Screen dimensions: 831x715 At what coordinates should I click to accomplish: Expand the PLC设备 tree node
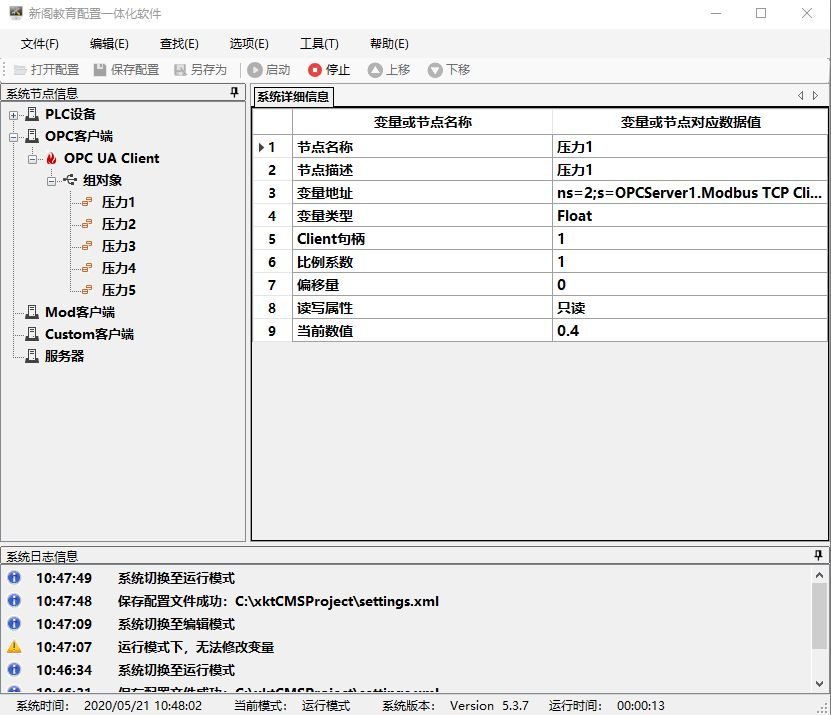(14, 115)
